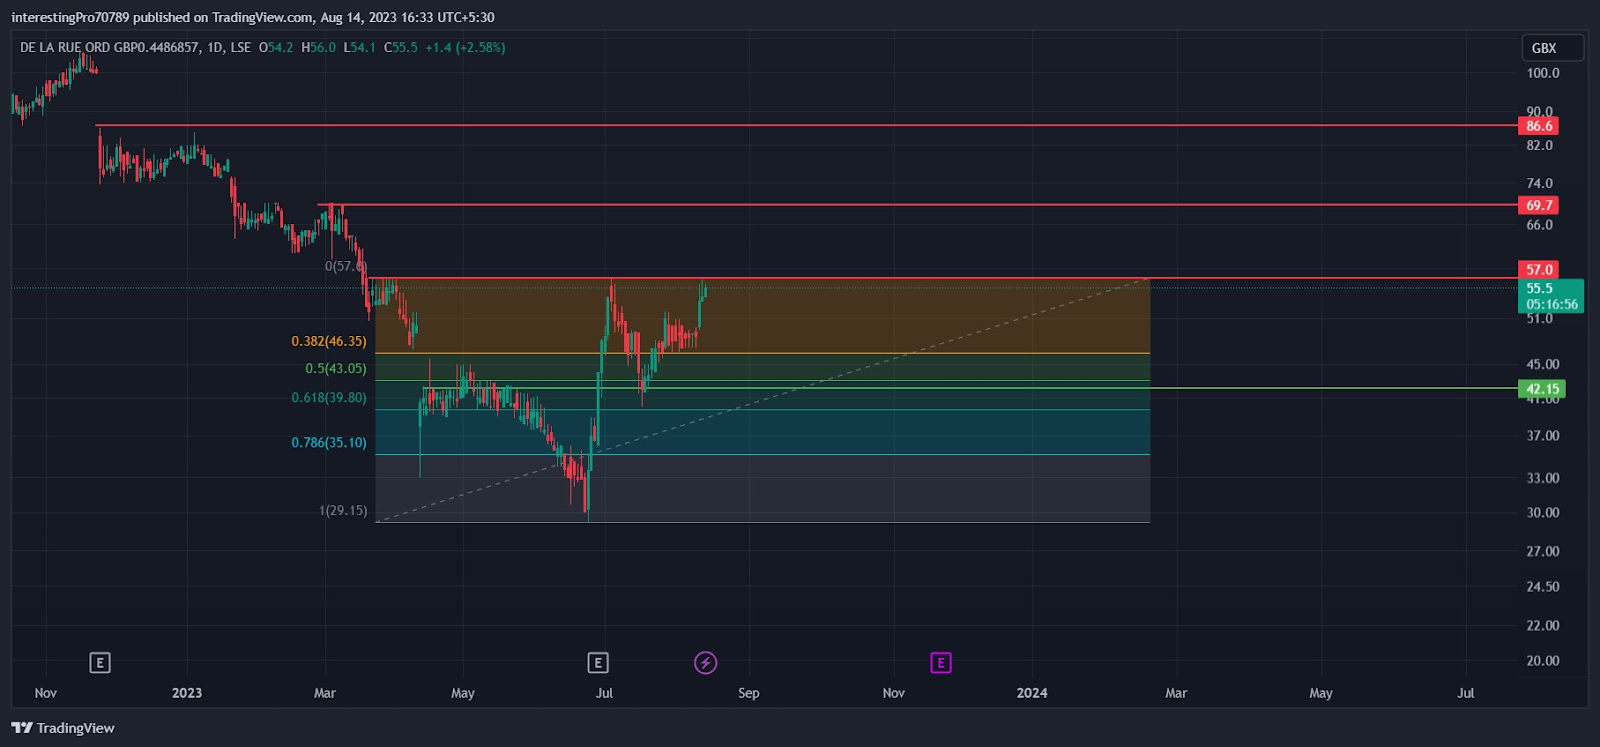Select the 1(29.15) Fibonacci level label
Viewport: 1600px width, 747px height.
(x=343, y=510)
